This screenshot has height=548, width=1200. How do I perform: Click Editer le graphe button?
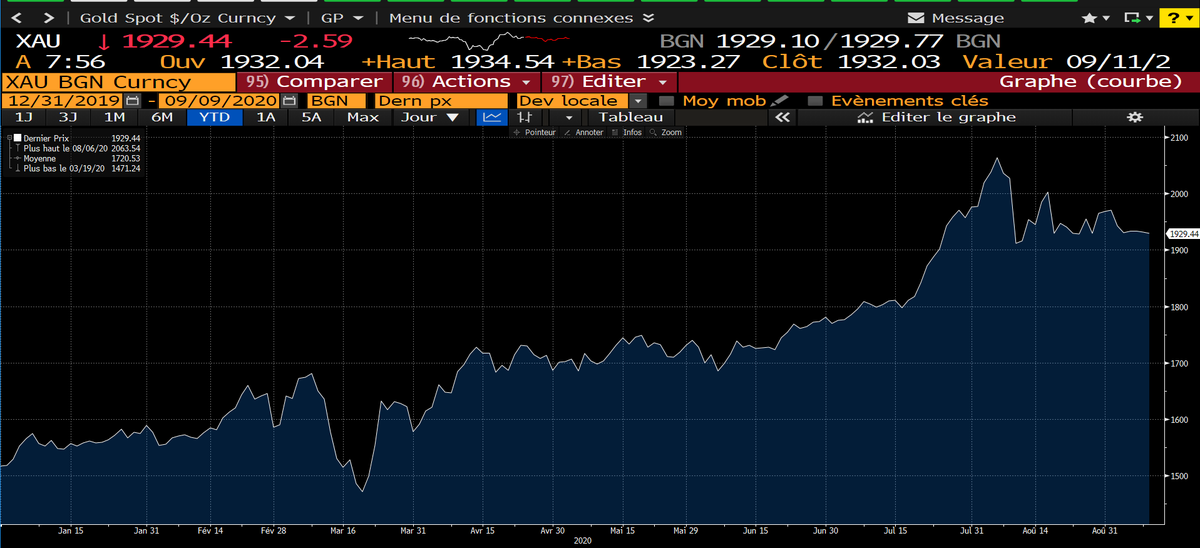pos(936,117)
